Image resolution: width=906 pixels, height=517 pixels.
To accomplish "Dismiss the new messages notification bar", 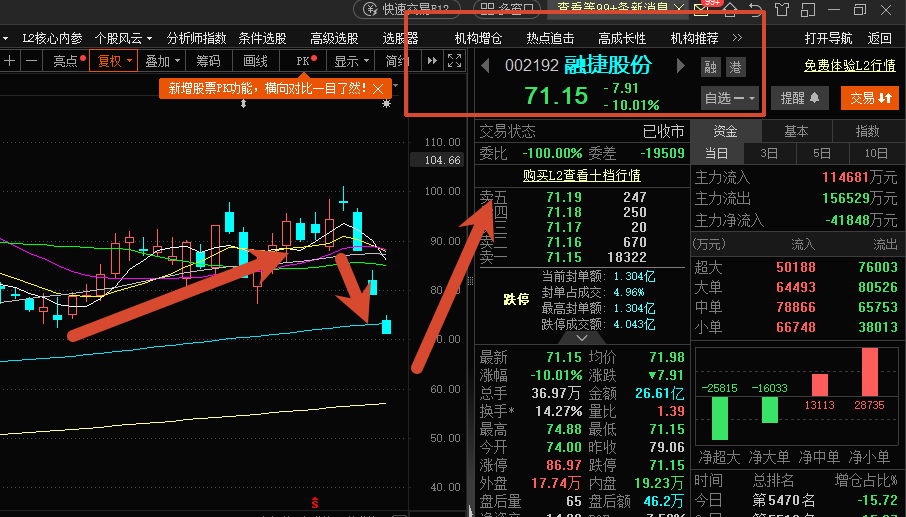I will (x=678, y=8).
